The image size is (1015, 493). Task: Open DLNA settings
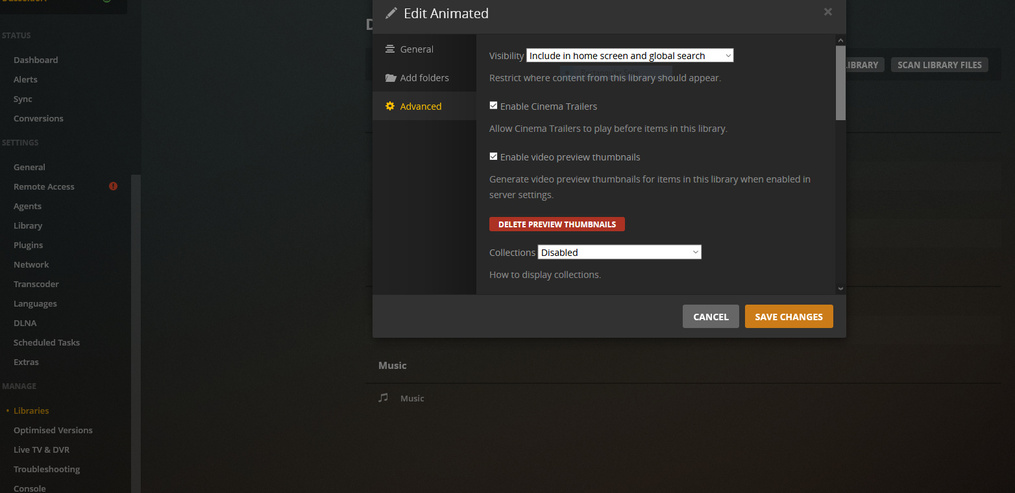pos(25,323)
